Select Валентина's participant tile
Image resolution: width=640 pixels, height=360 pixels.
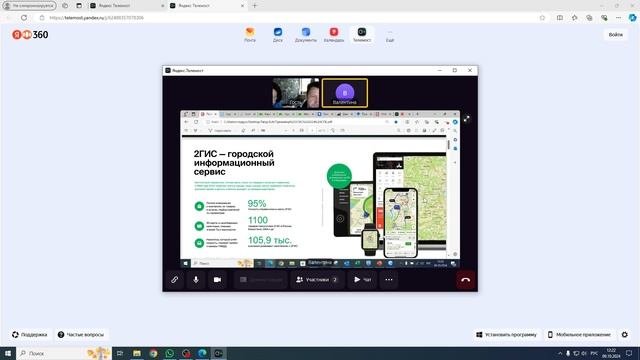click(x=345, y=93)
